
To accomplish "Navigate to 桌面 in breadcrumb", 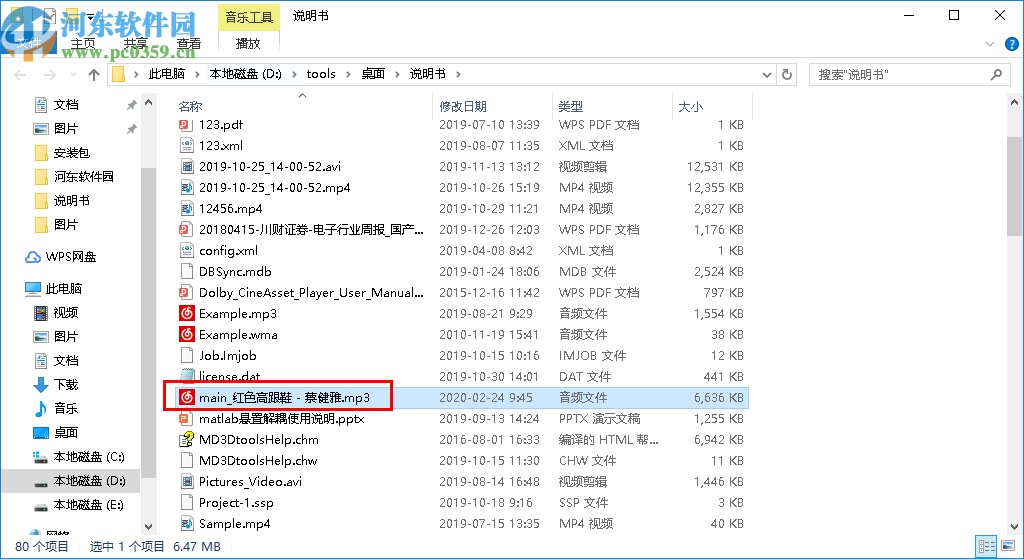I will (374, 74).
